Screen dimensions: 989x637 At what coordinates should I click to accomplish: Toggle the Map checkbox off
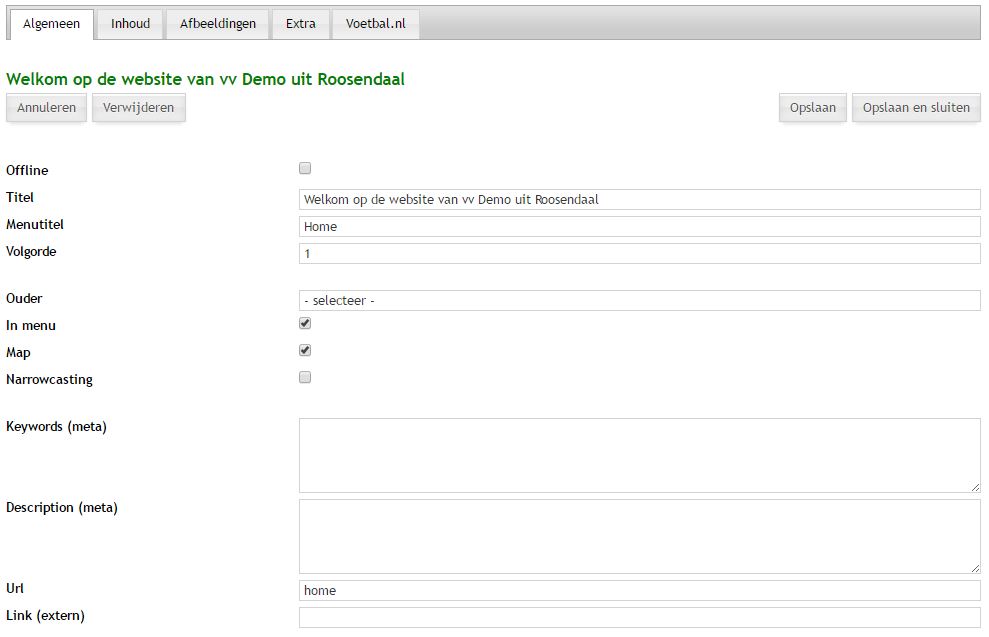pos(305,350)
